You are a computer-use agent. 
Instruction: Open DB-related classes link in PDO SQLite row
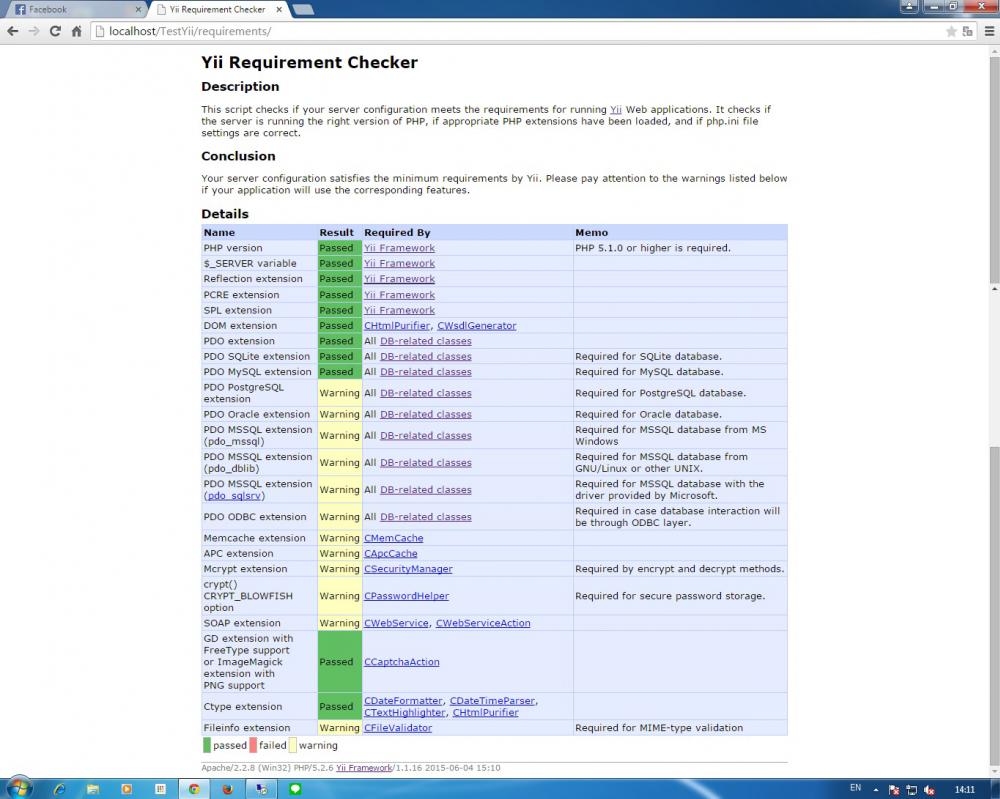(425, 356)
